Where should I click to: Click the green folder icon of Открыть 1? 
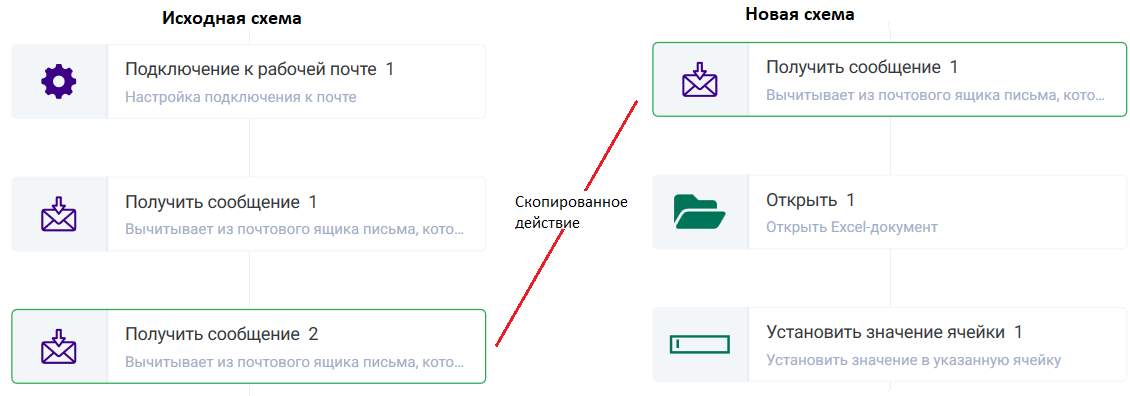699,212
